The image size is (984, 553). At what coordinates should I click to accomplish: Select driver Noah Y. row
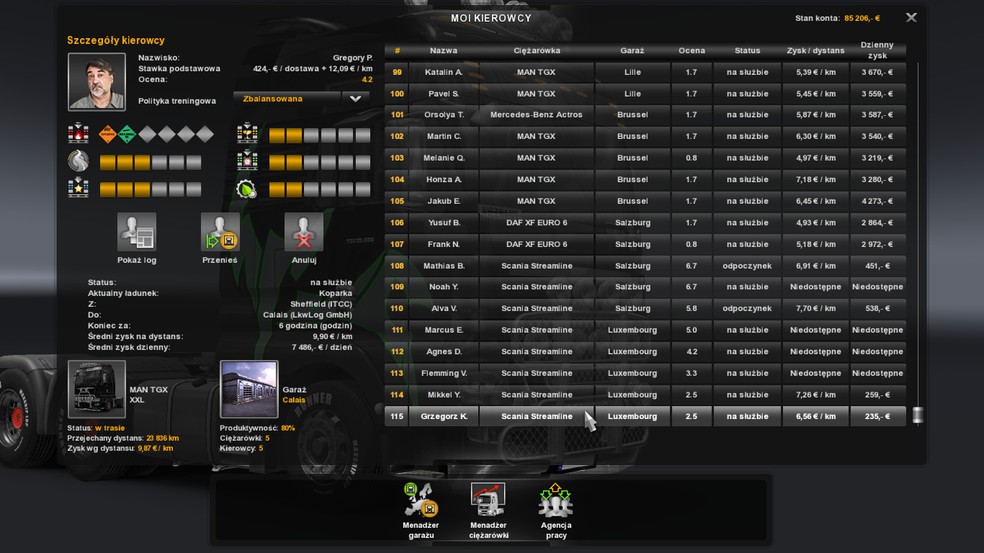pos(645,287)
